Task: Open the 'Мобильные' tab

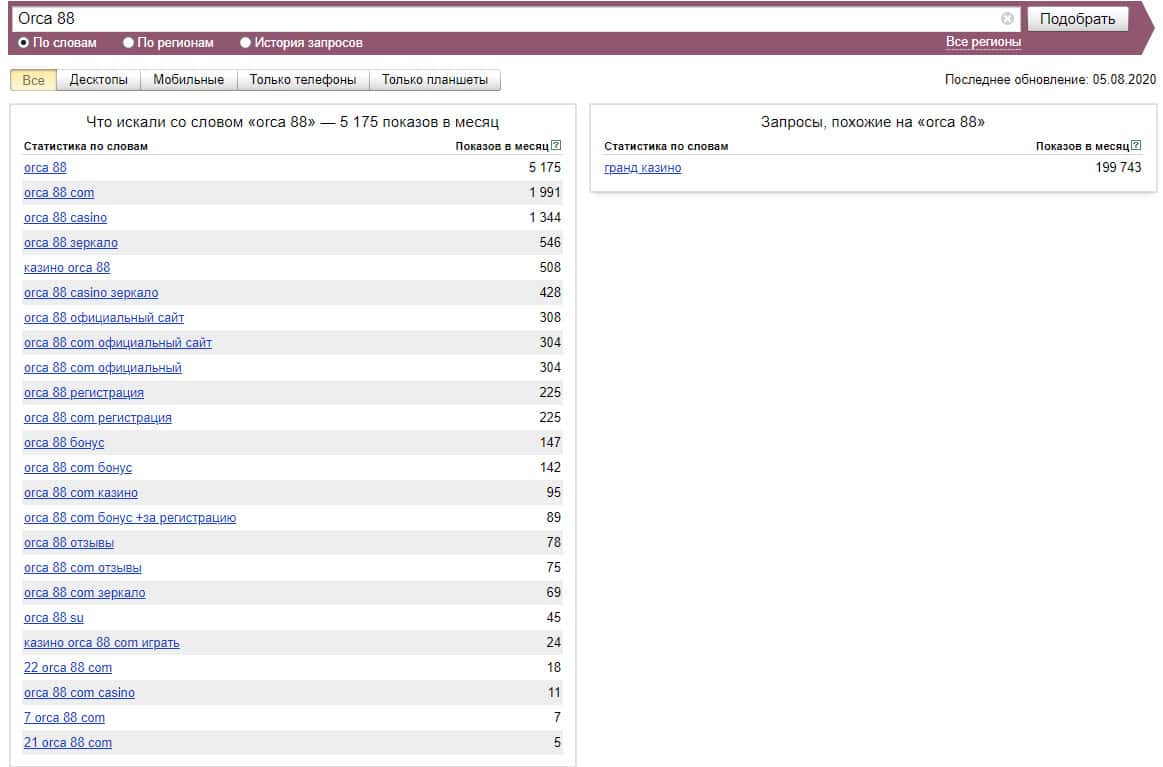Action: (x=189, y=80)
